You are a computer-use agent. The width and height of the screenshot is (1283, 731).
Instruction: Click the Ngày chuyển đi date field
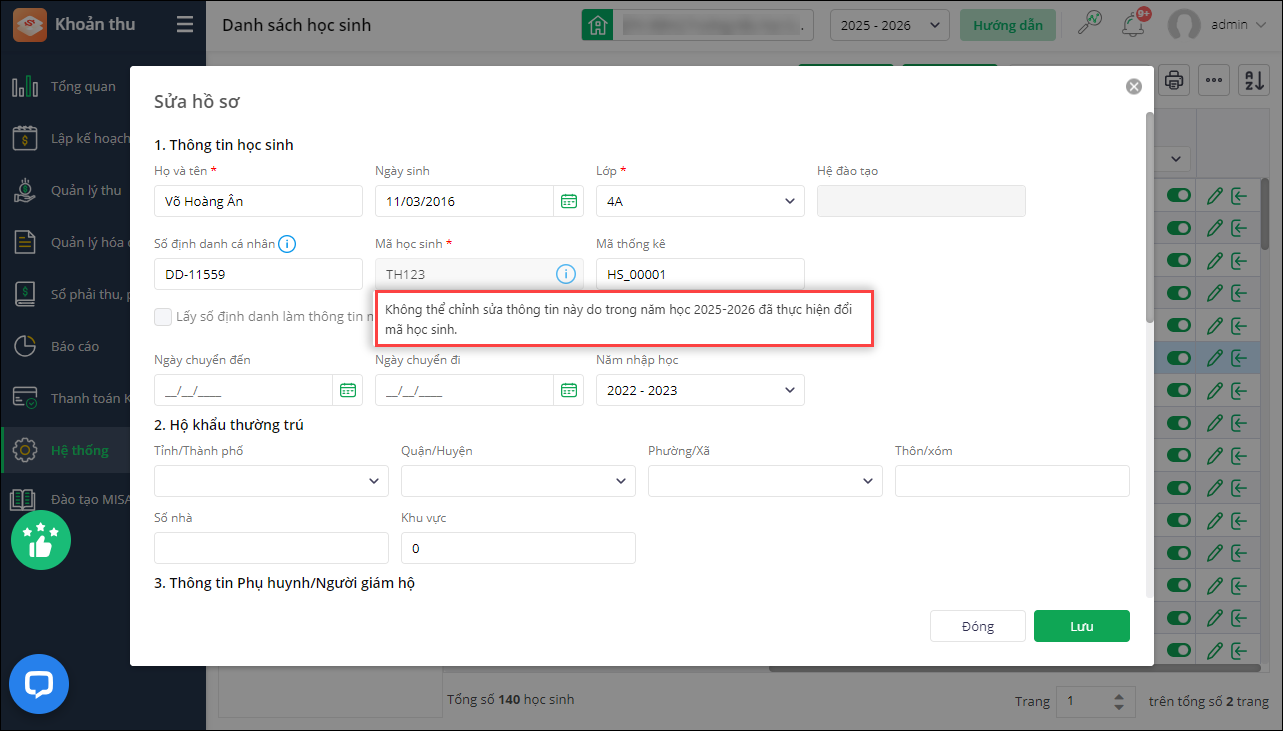click(465, 390)
